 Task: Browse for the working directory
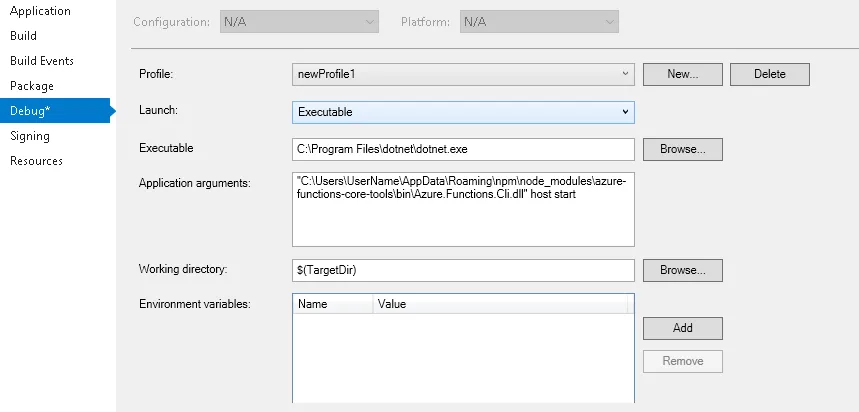pos(682,270)
